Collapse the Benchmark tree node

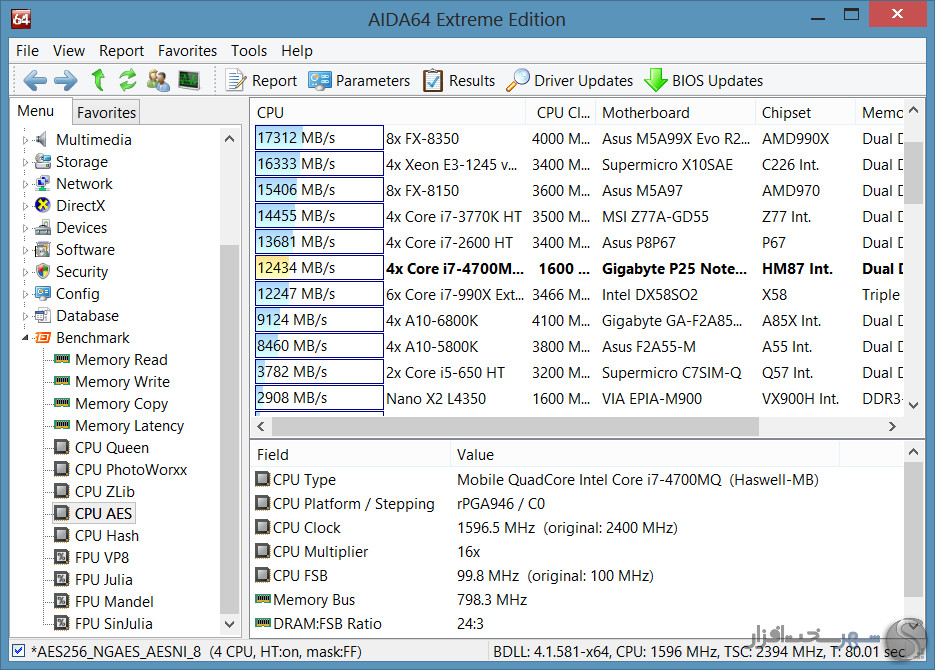click(x=25, y=338)
